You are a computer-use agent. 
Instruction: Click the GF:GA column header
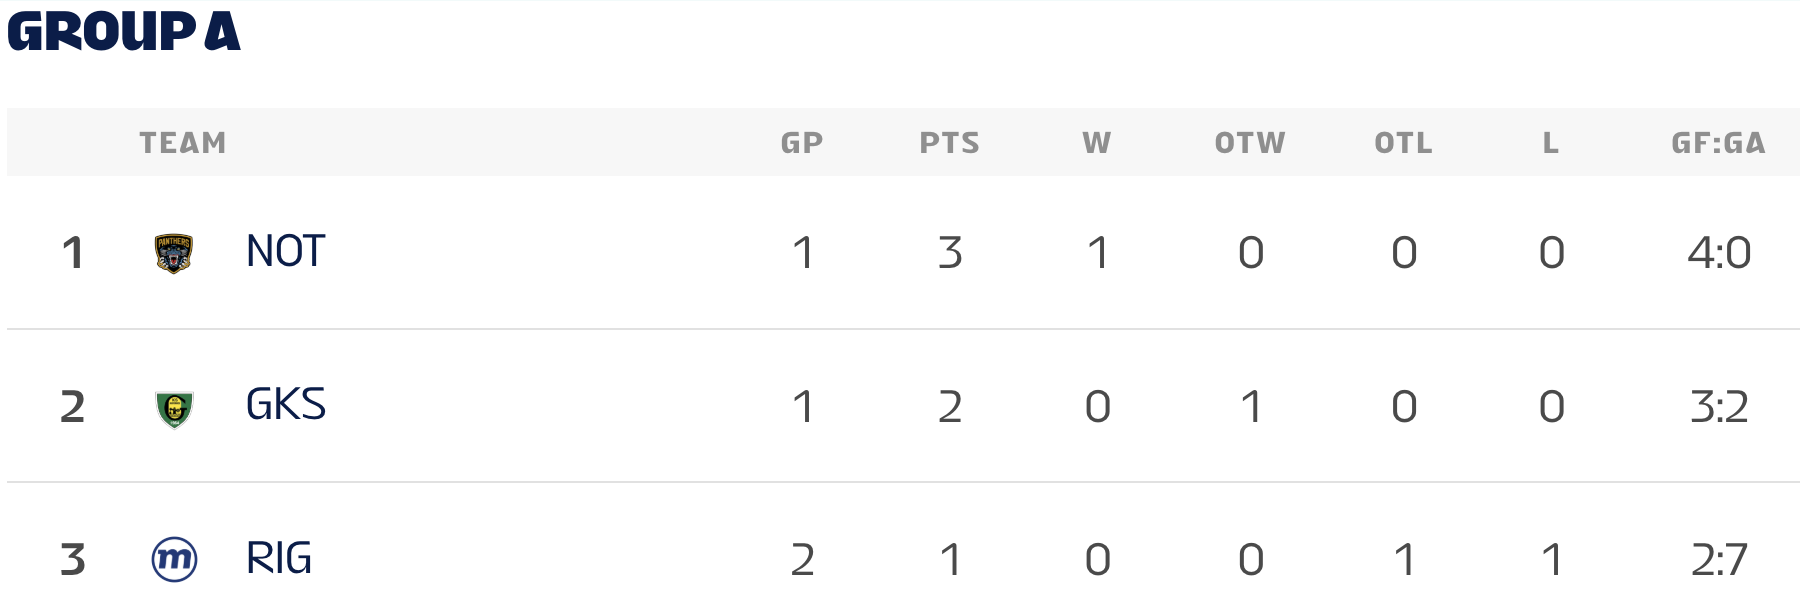1718,143
